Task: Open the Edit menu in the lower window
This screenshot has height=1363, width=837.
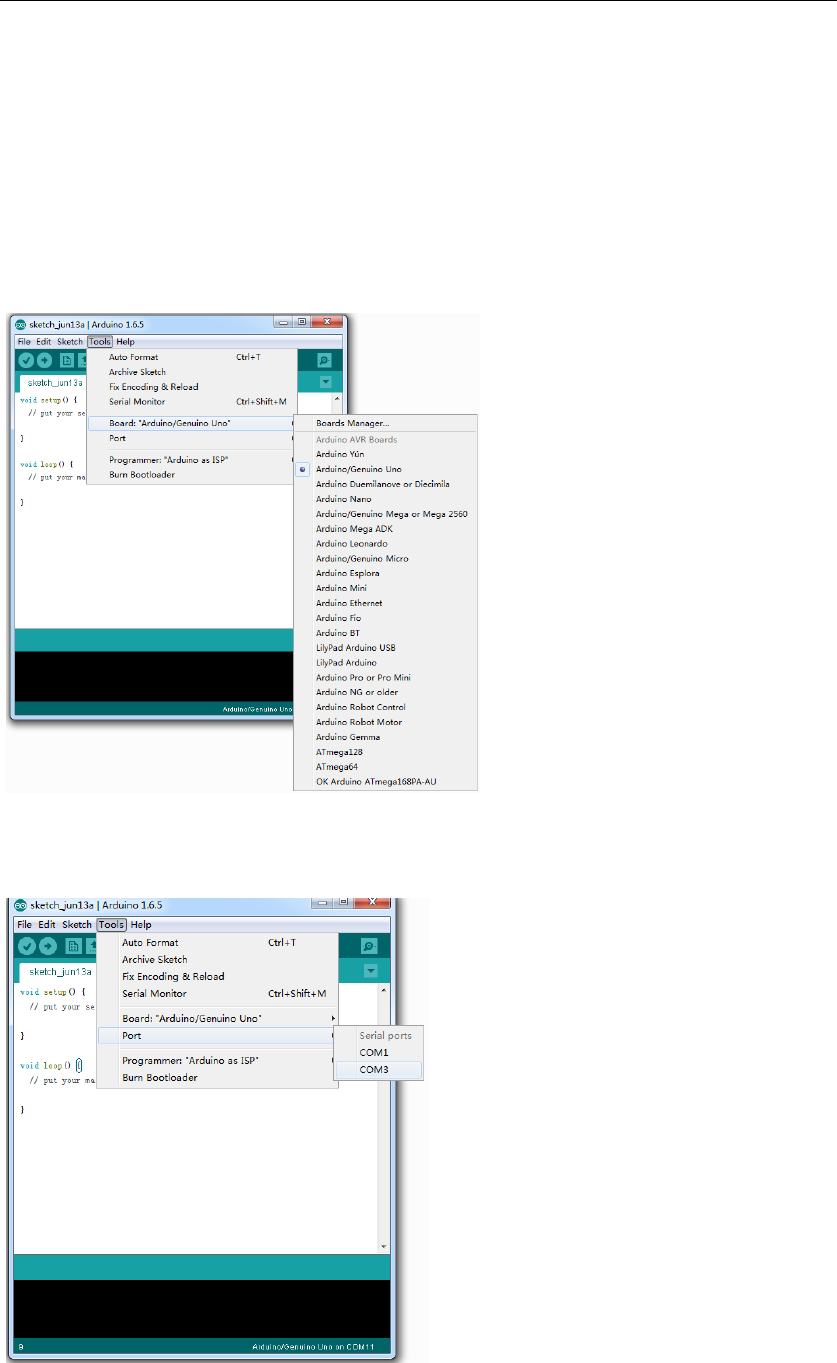Action: [x=47, y=925]
